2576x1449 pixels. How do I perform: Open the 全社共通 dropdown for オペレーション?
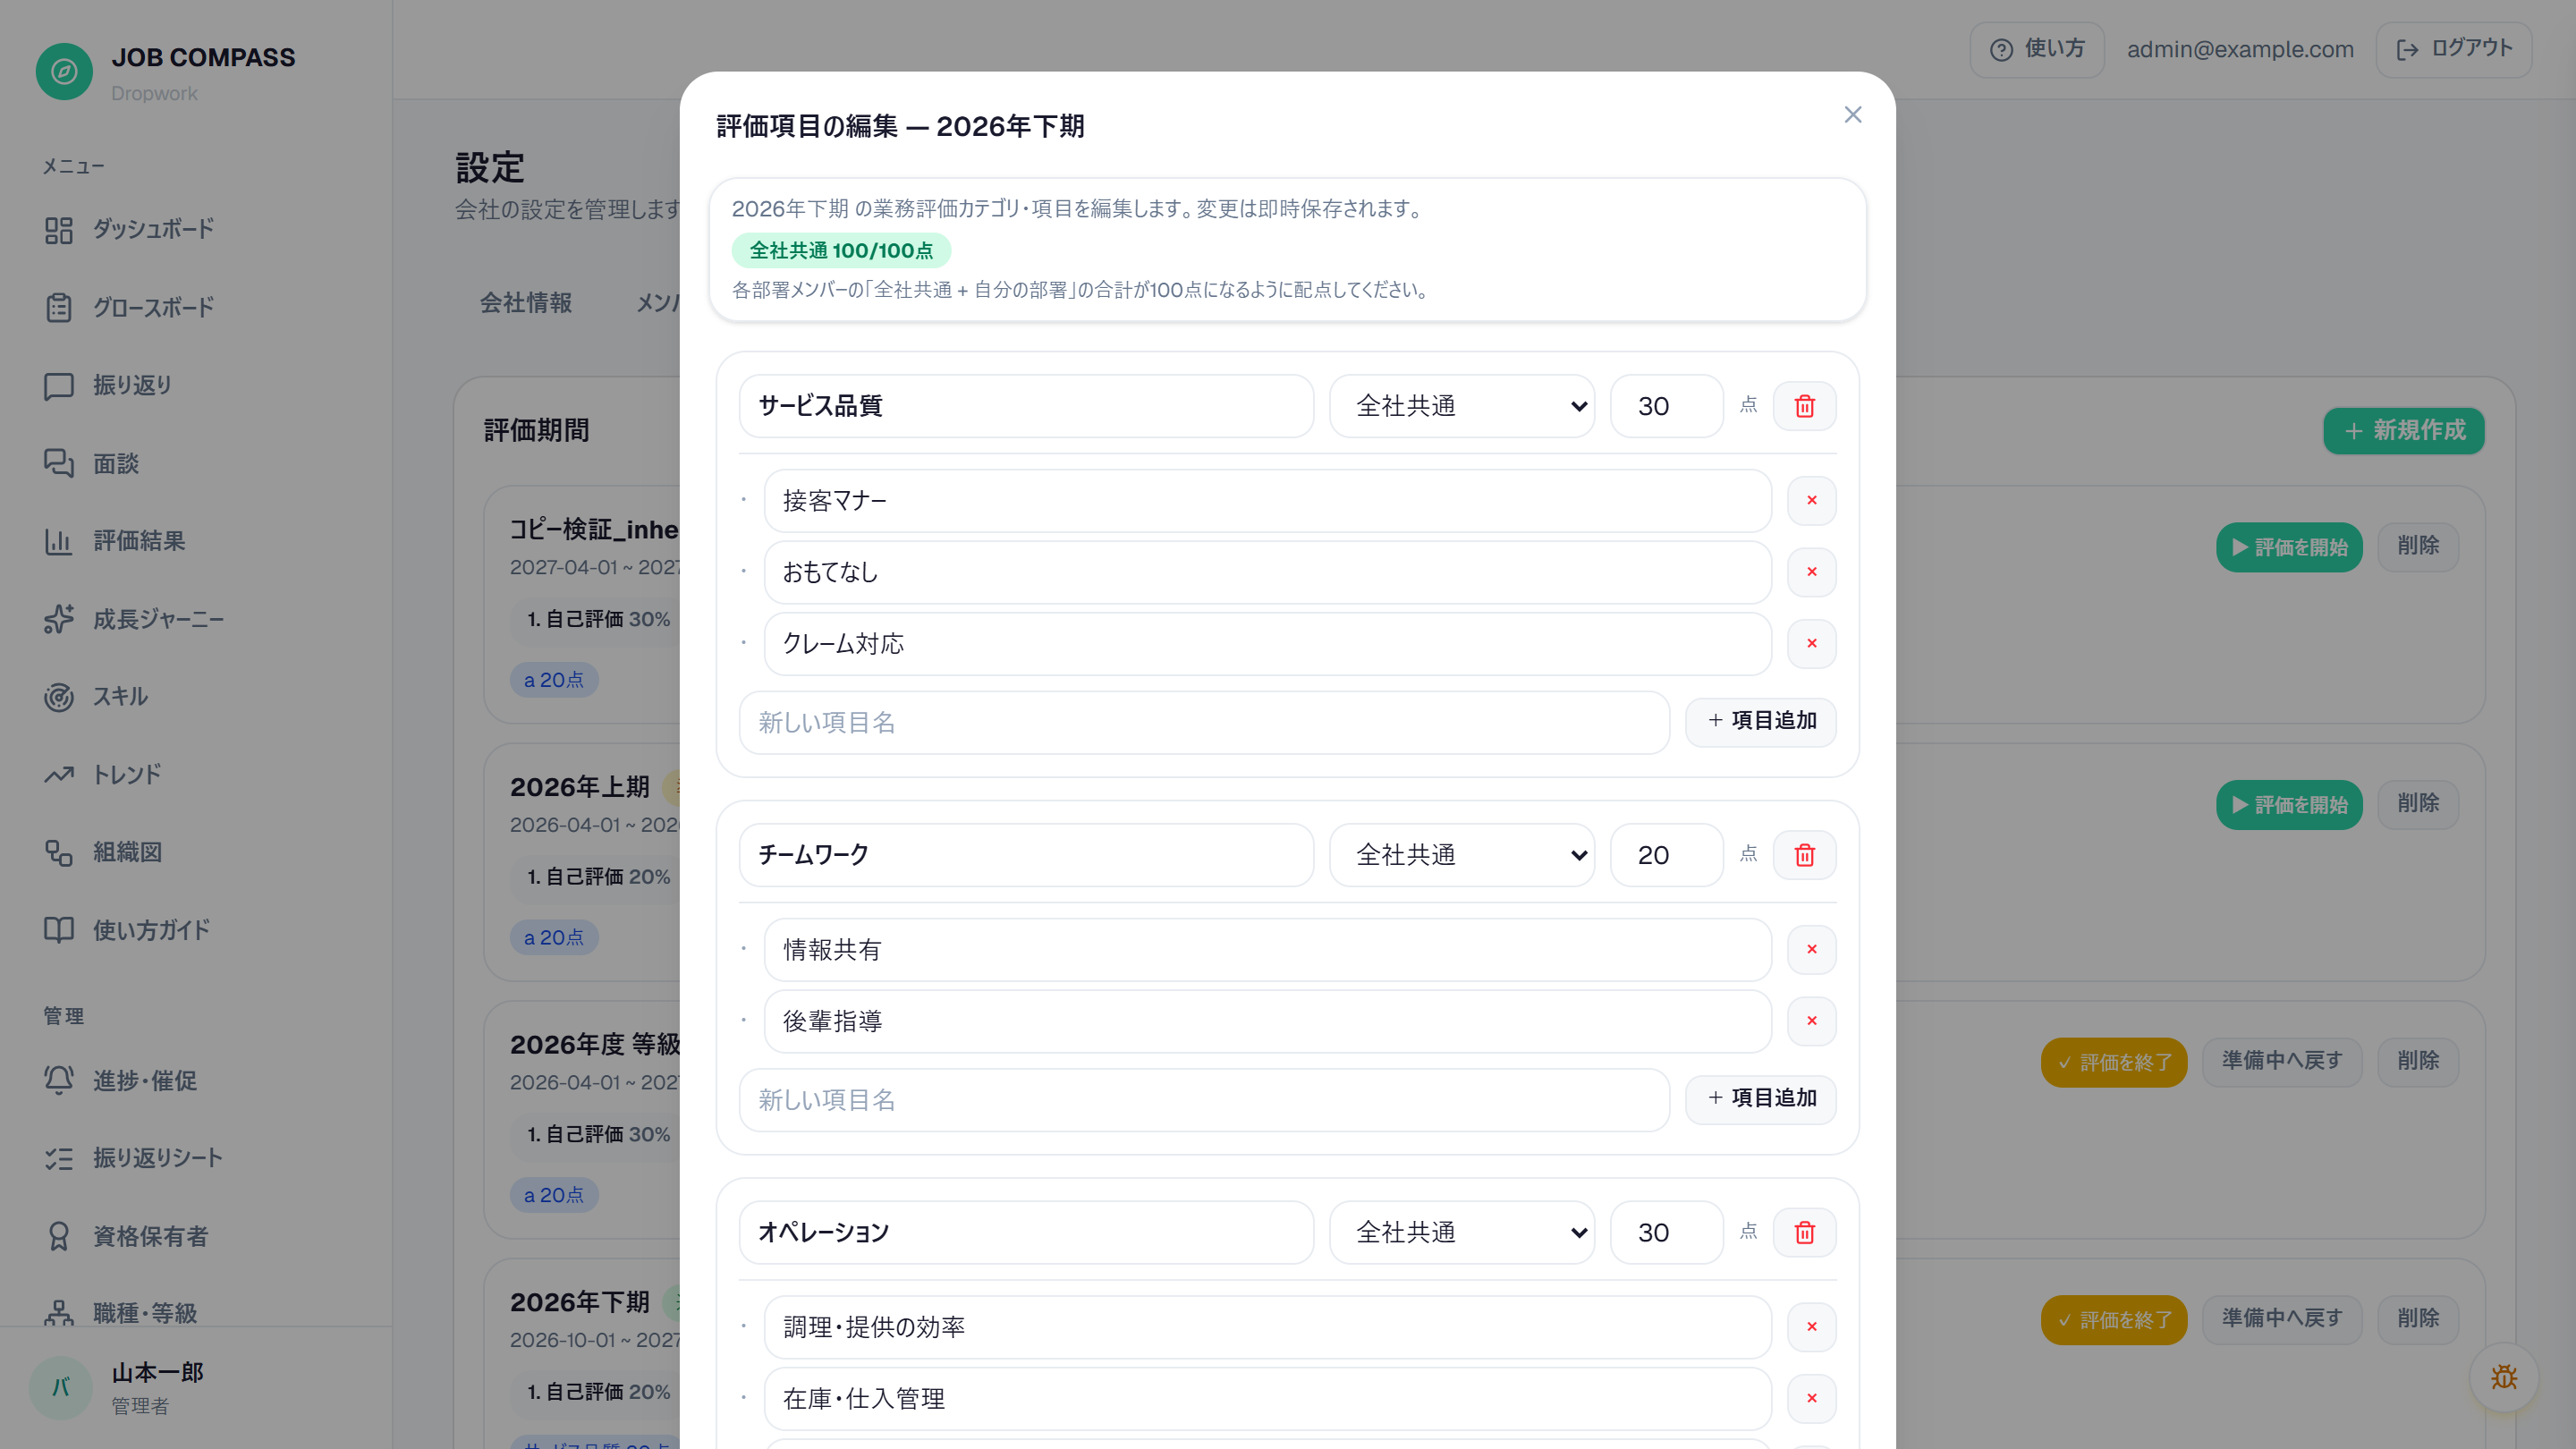(x=1461, y=1232)
